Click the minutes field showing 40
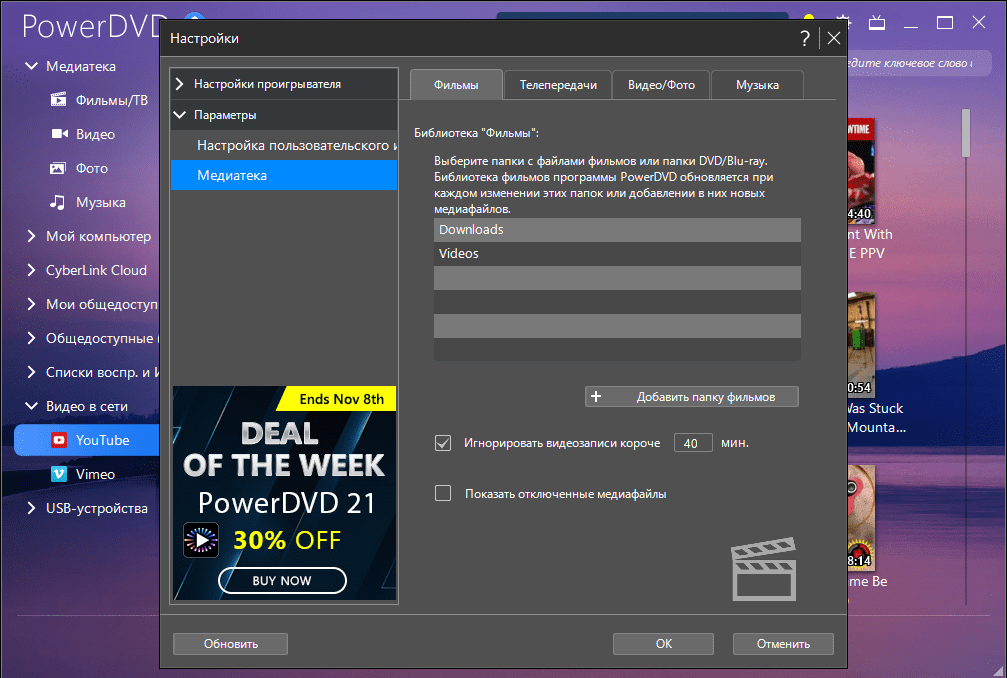Viewport: 1007px width, 678px height. [x=693, y=443]
